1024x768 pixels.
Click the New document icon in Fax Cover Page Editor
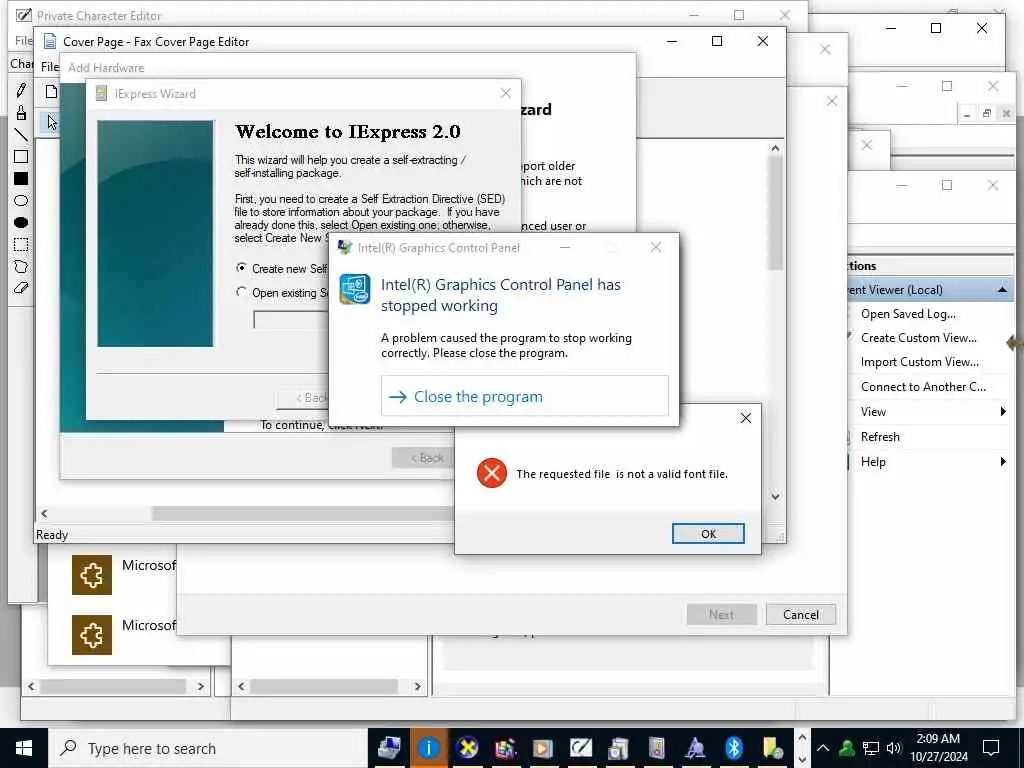[x=51, y=91]
